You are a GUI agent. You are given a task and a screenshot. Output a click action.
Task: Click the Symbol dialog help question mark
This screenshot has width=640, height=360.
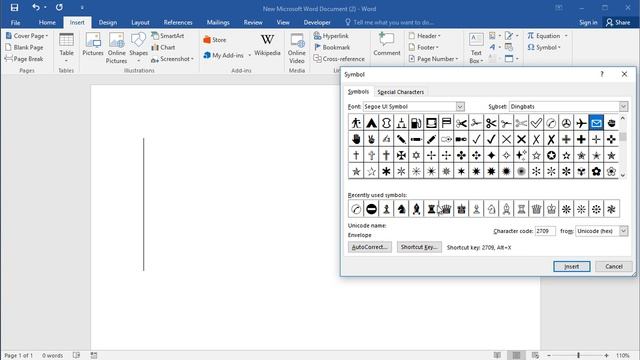click(x=602, y=74)
